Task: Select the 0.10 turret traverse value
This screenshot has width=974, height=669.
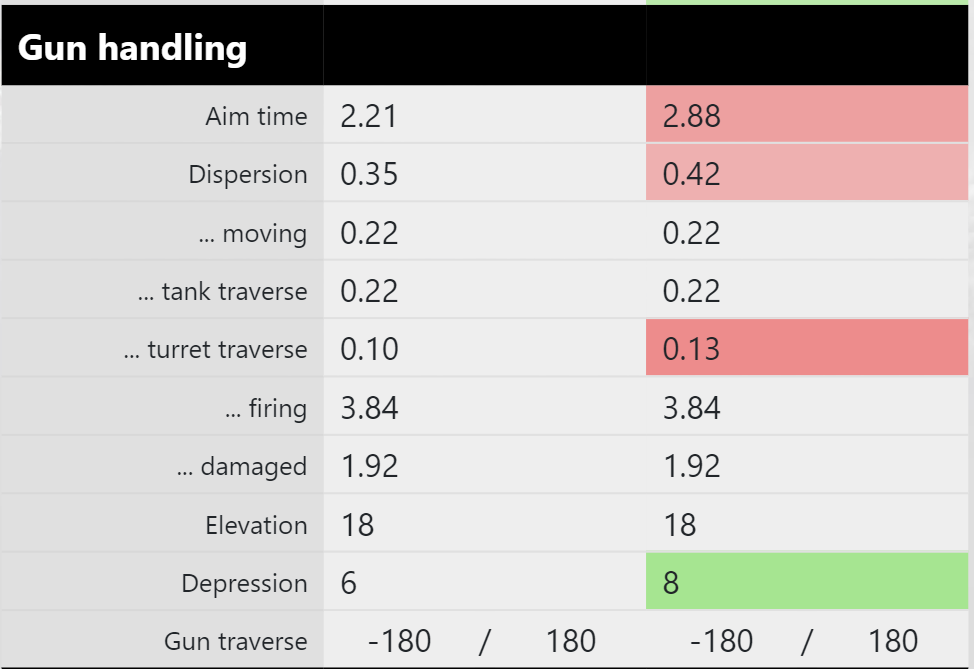Action: click(x=369, y=349)
